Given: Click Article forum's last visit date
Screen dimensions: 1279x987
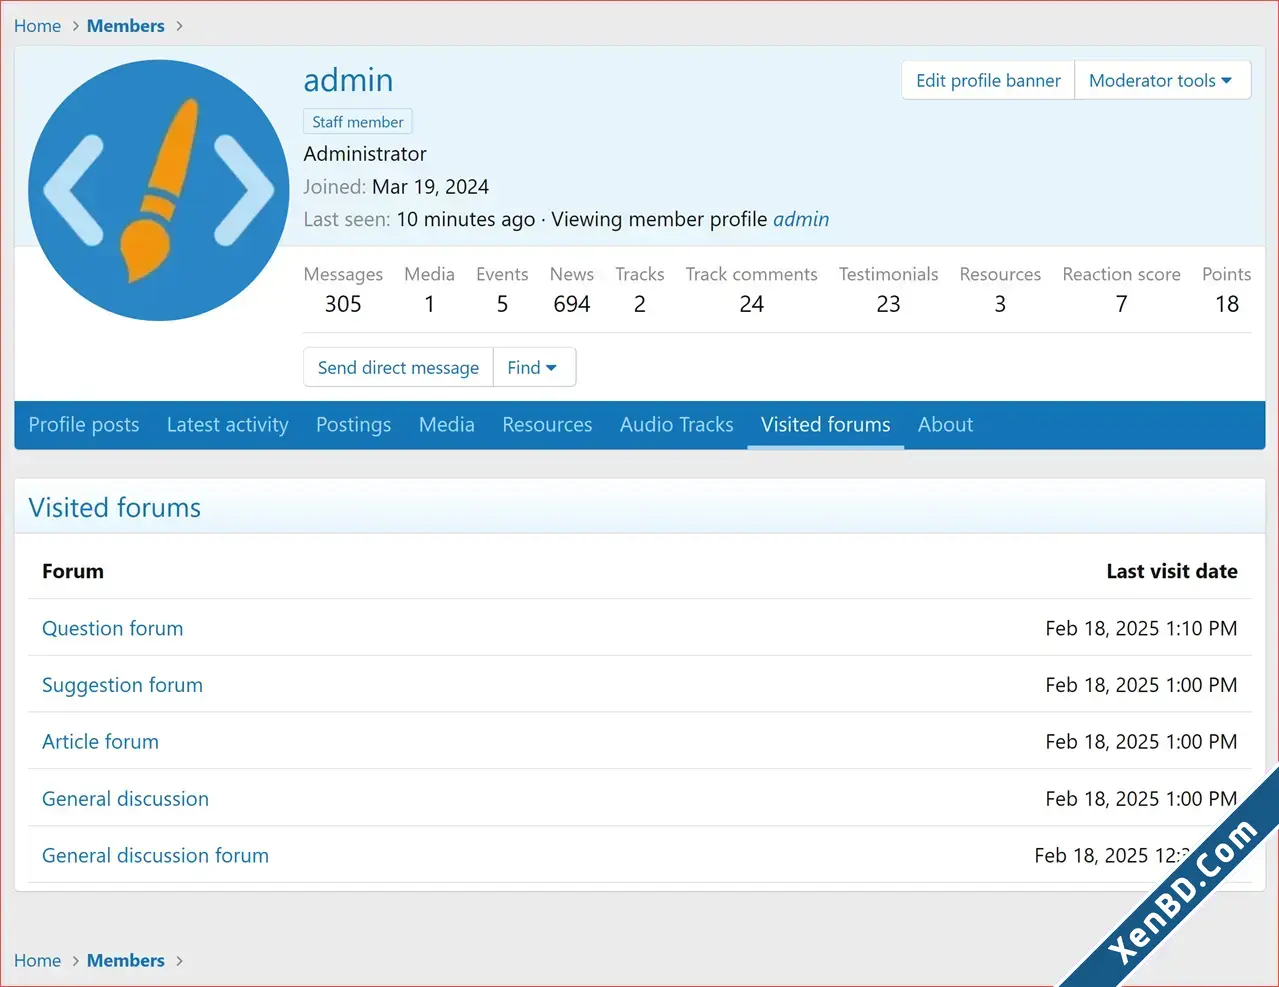Looking at the screenshot, I should tap(1141, 742).
